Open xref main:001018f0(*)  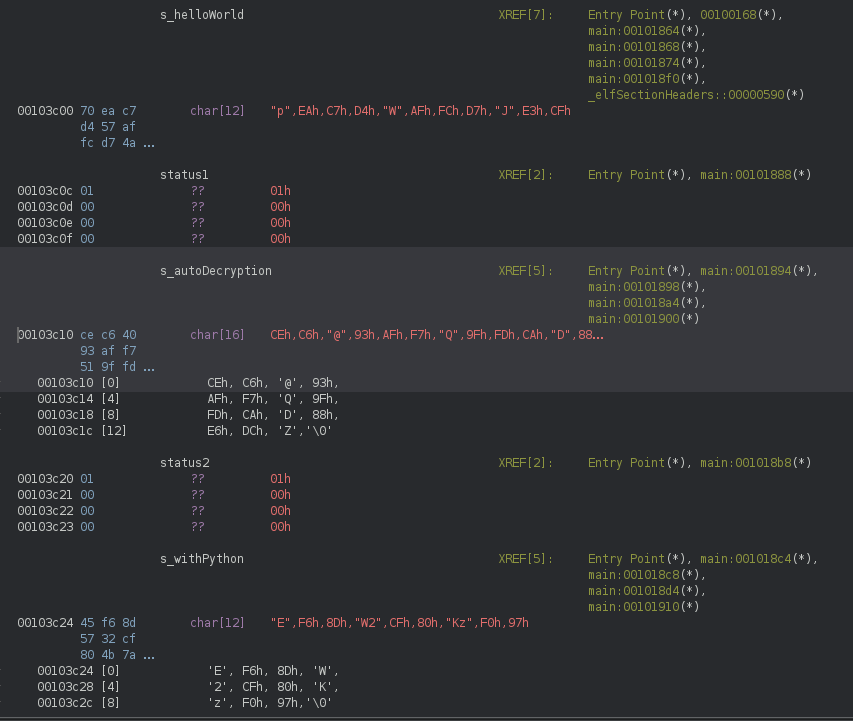click(644, 79)
